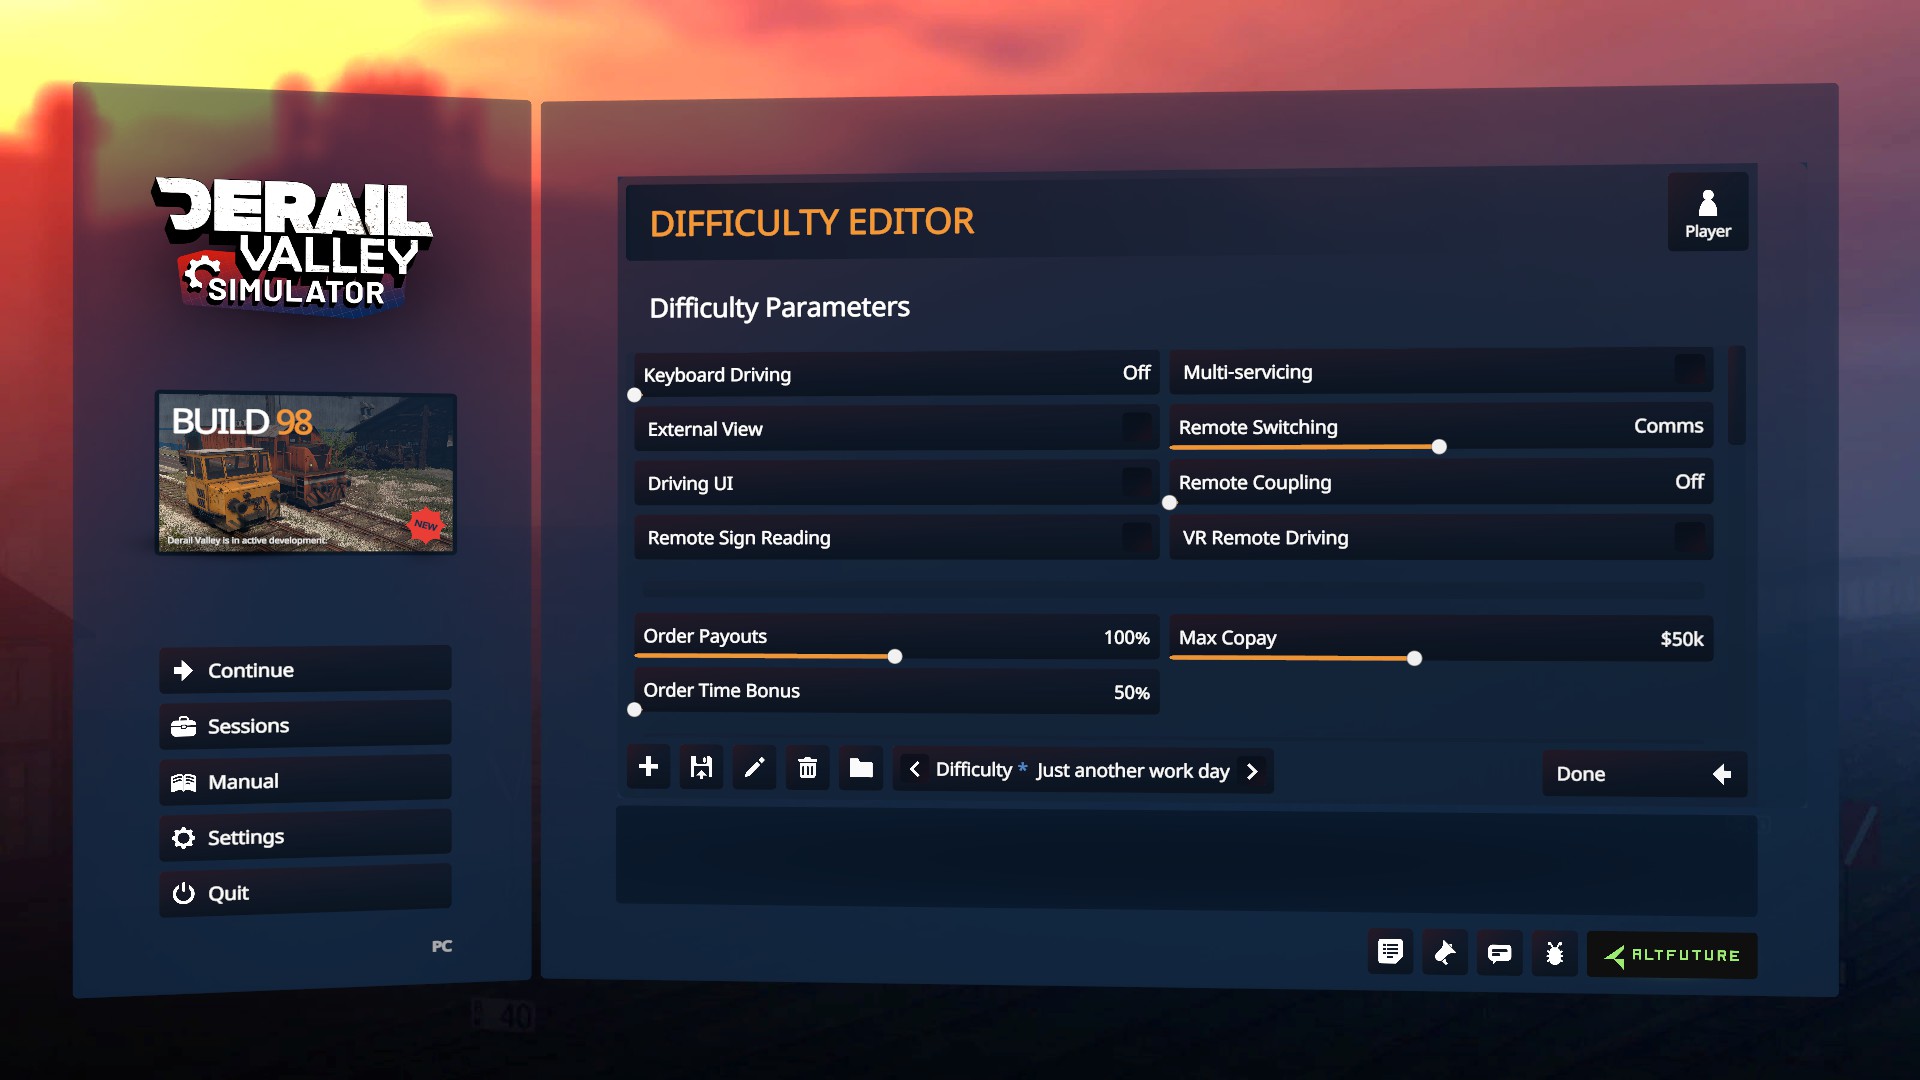Click the Keyboard Driving slider handle
Viewport: 1920px width, 1080px height.
[634, 395]
